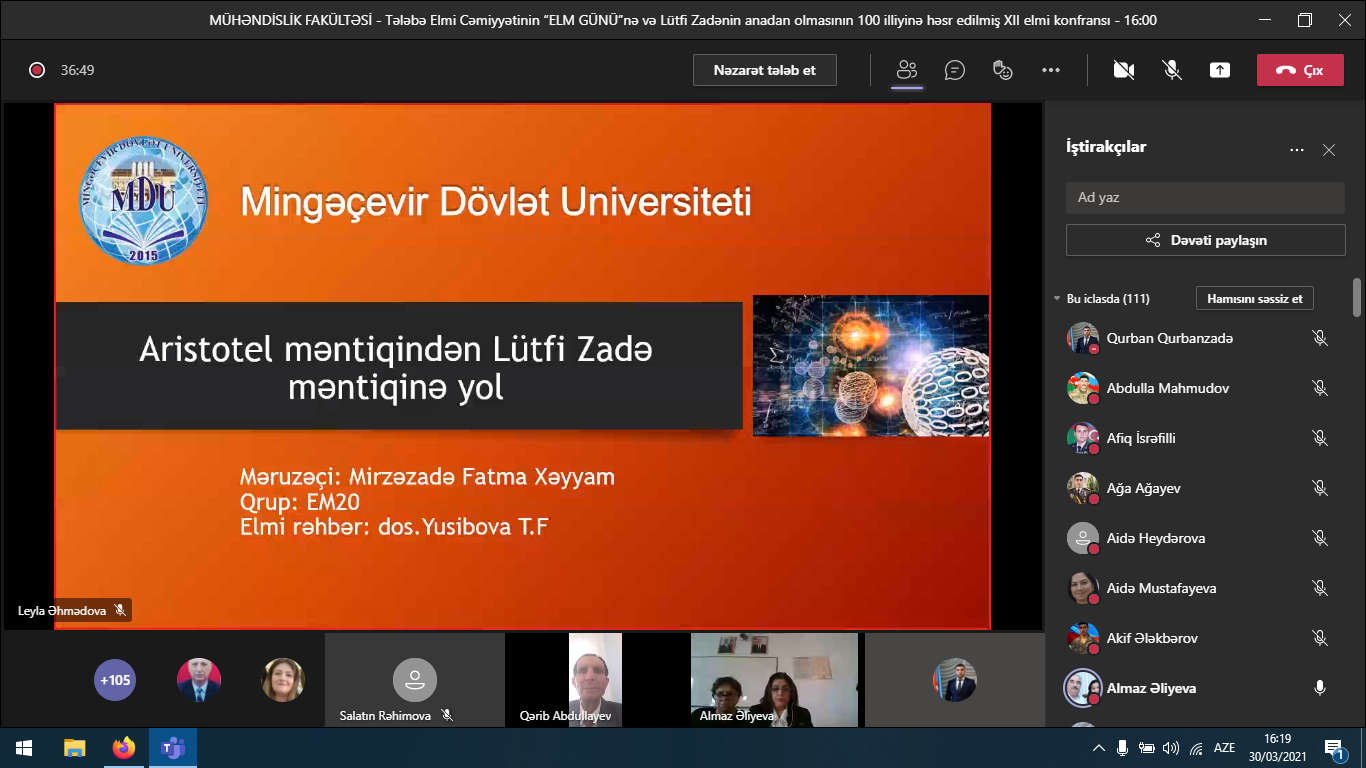Close the İştirakçılar panel
Image resolution: width=1366 pixels, height=768 pixels.
1329,150
